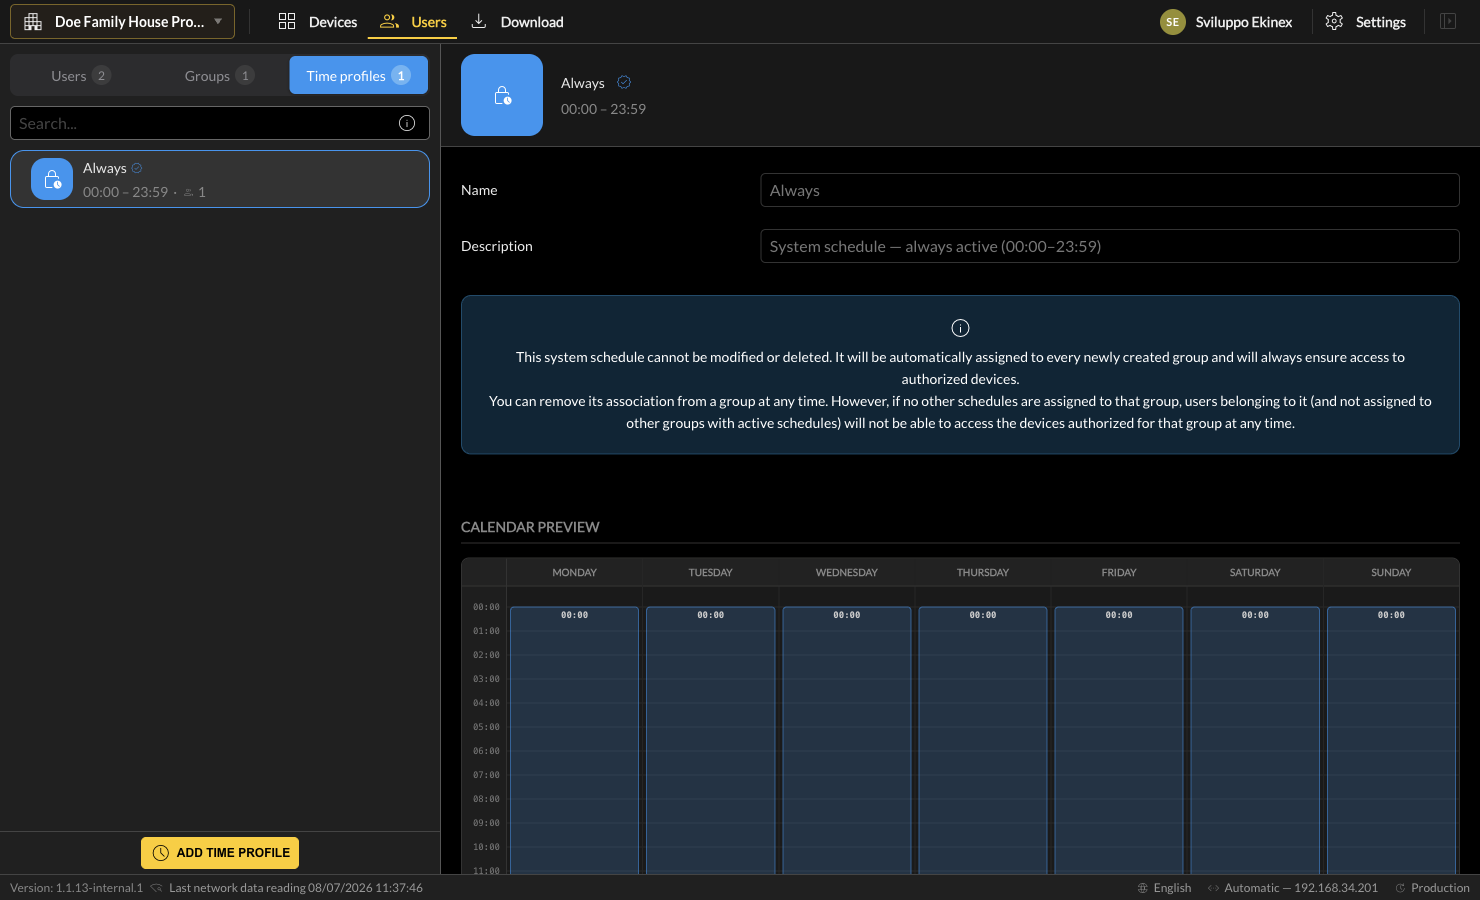Click the verified badge next to Always in list
This screenshot has height=900, width=1480.
(x=137, y=168)
